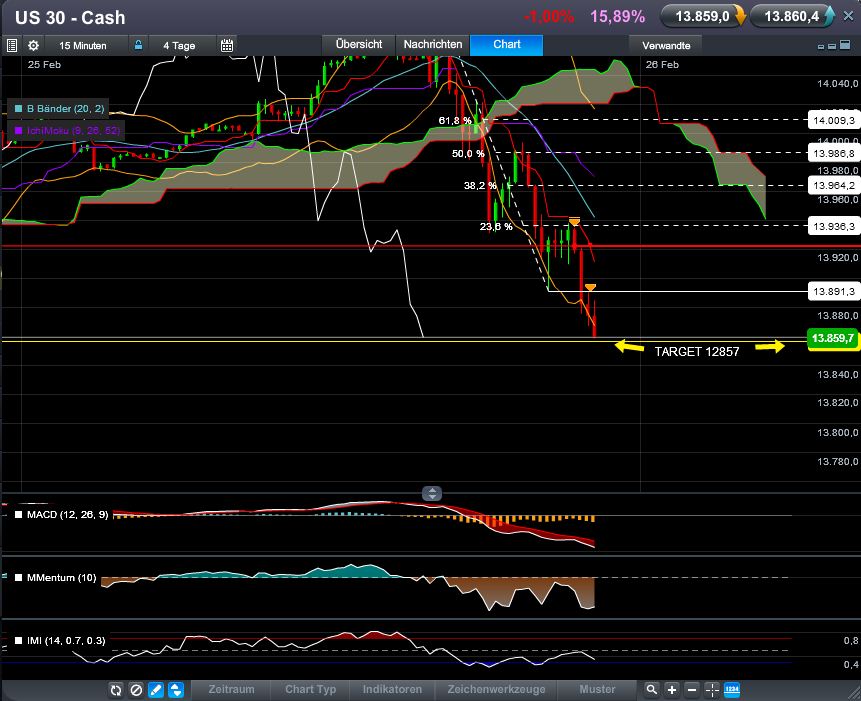861x701 pixels.
Task: Close the US 30 chart window
Action: [848, 16]
